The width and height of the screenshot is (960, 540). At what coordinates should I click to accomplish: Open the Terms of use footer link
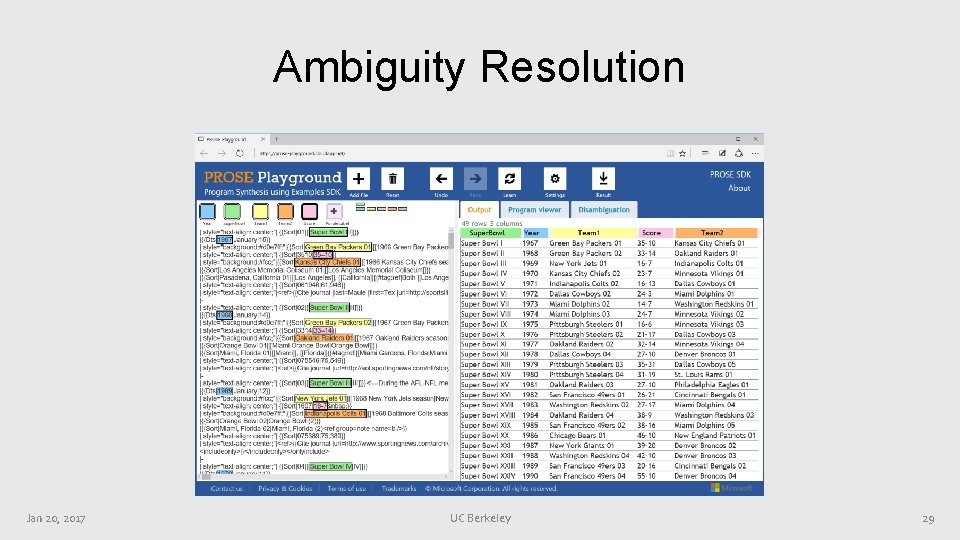coord(347,489)
